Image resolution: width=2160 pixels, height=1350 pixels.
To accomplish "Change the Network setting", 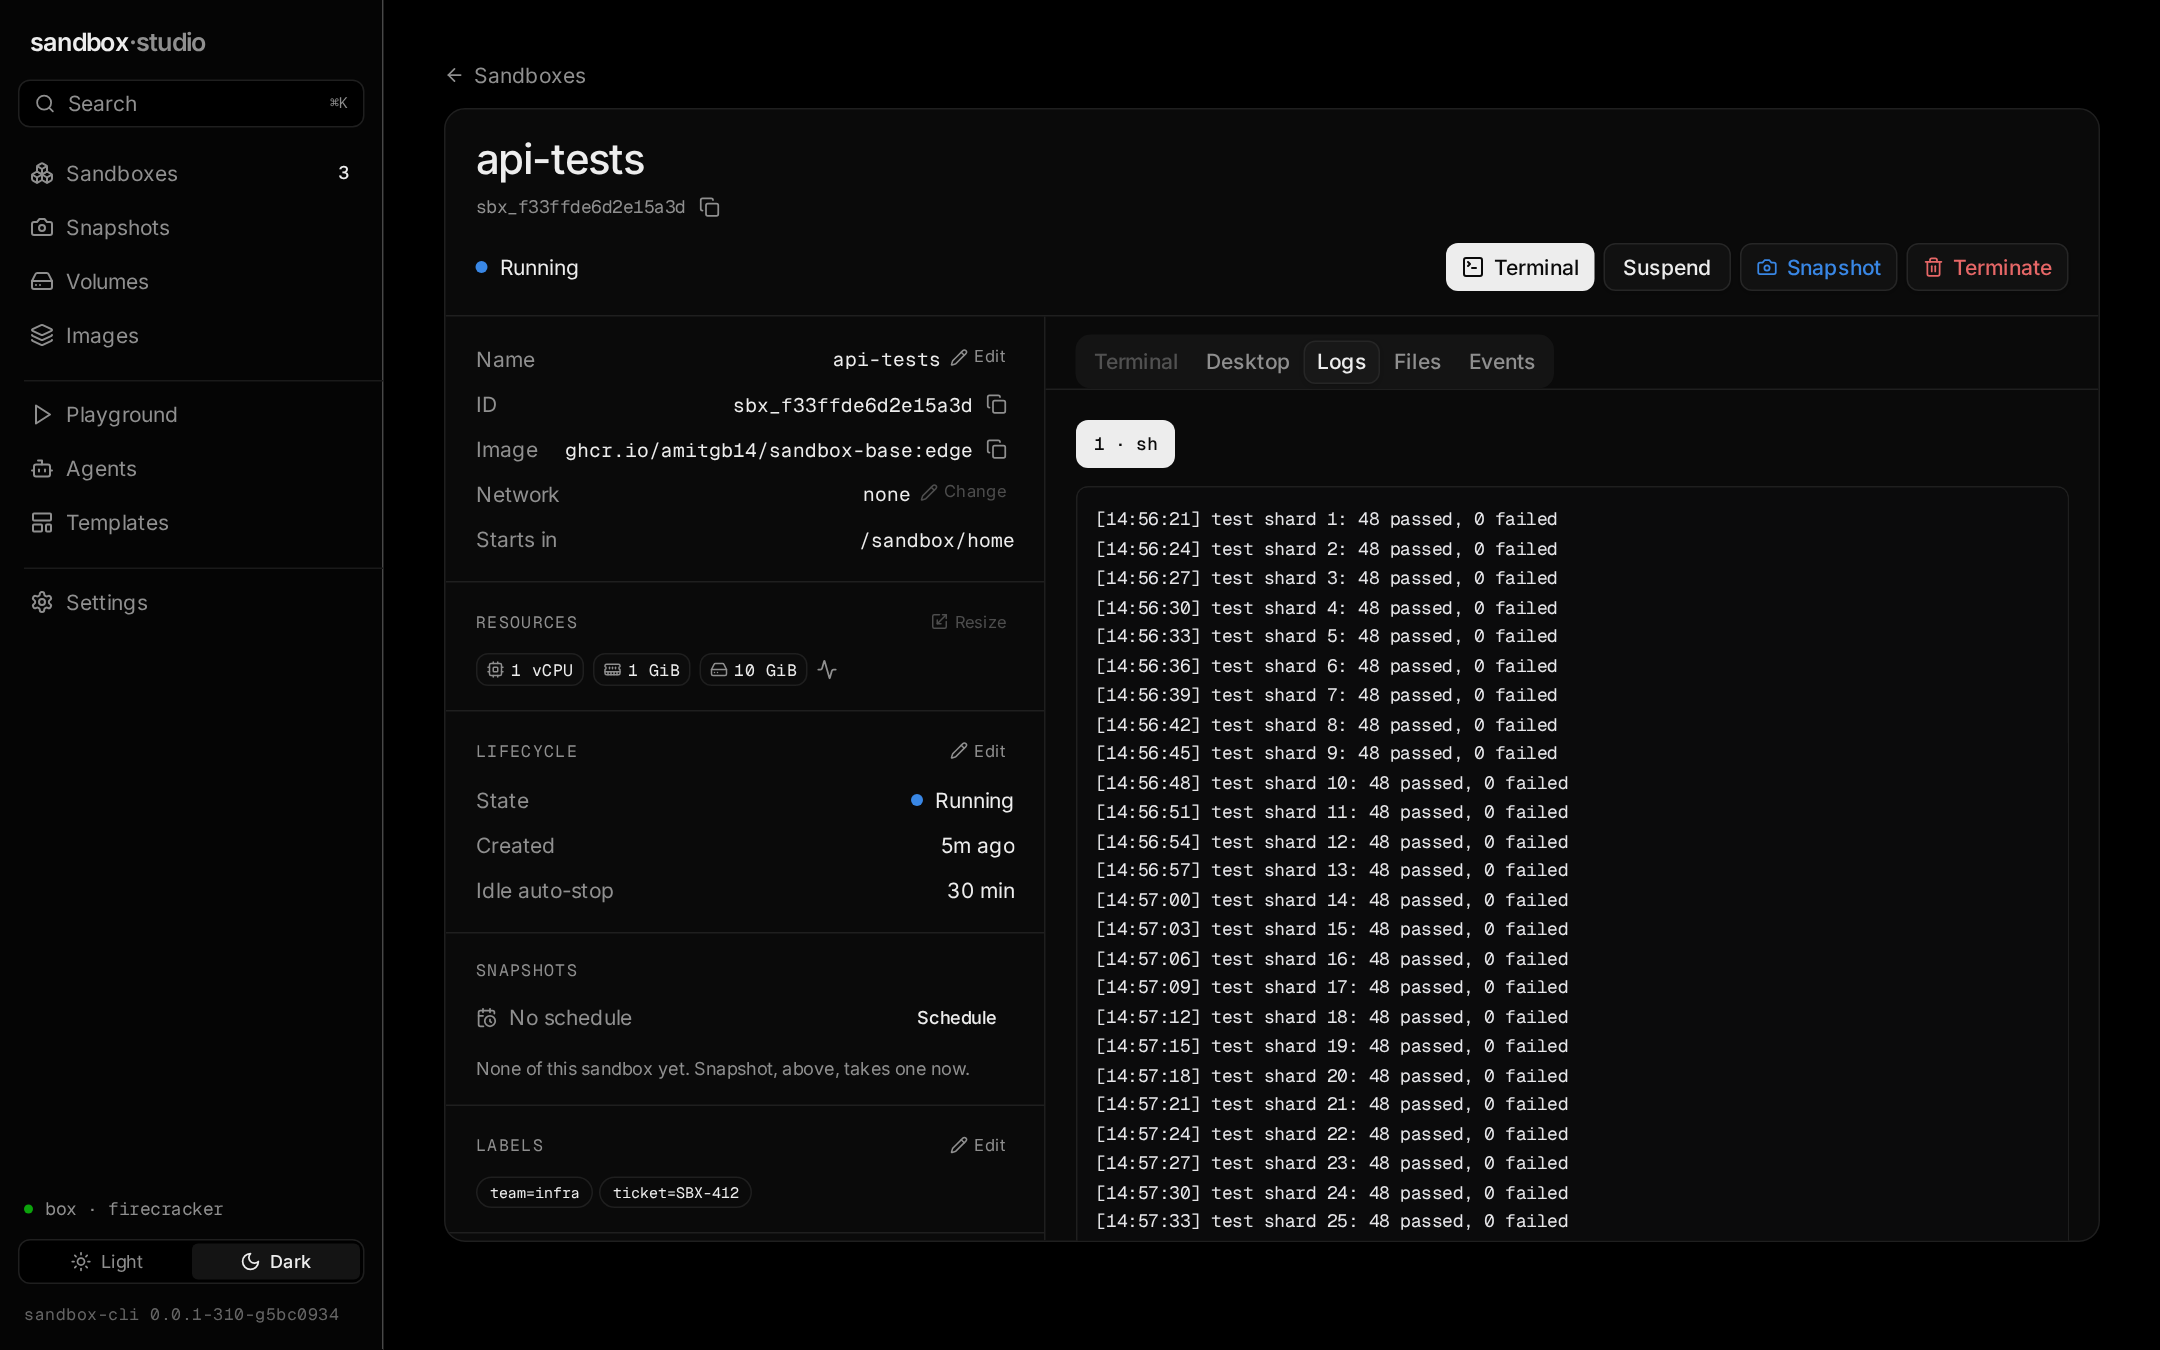I will [964, 492].
